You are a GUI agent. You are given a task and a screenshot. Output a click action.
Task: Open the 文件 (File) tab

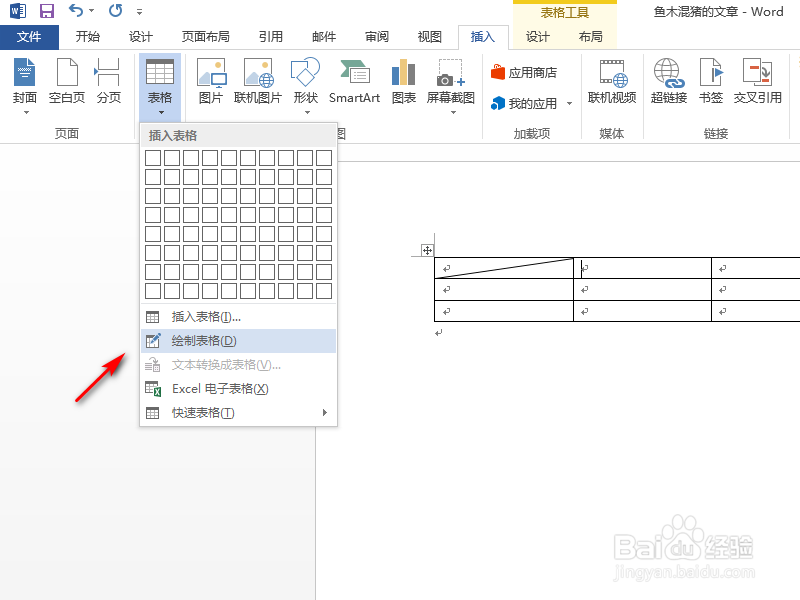[x=29, y=37]
